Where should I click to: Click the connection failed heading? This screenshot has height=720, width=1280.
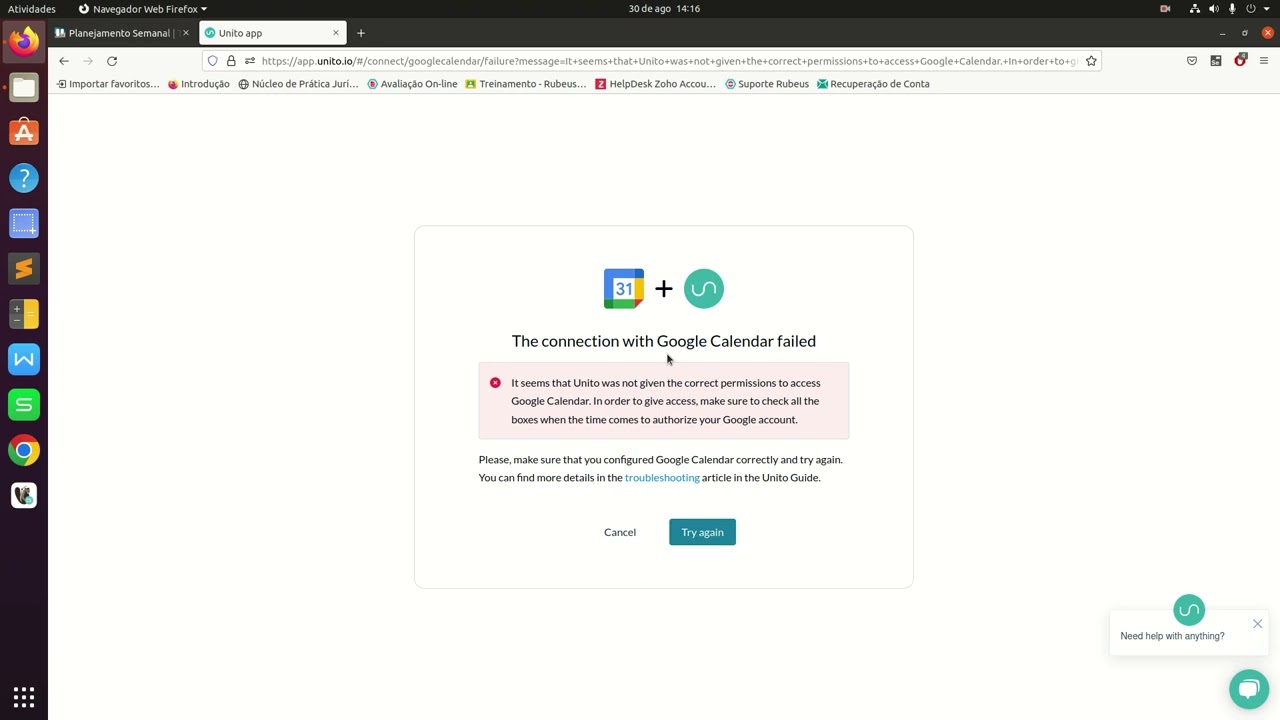tap(664, 341)
